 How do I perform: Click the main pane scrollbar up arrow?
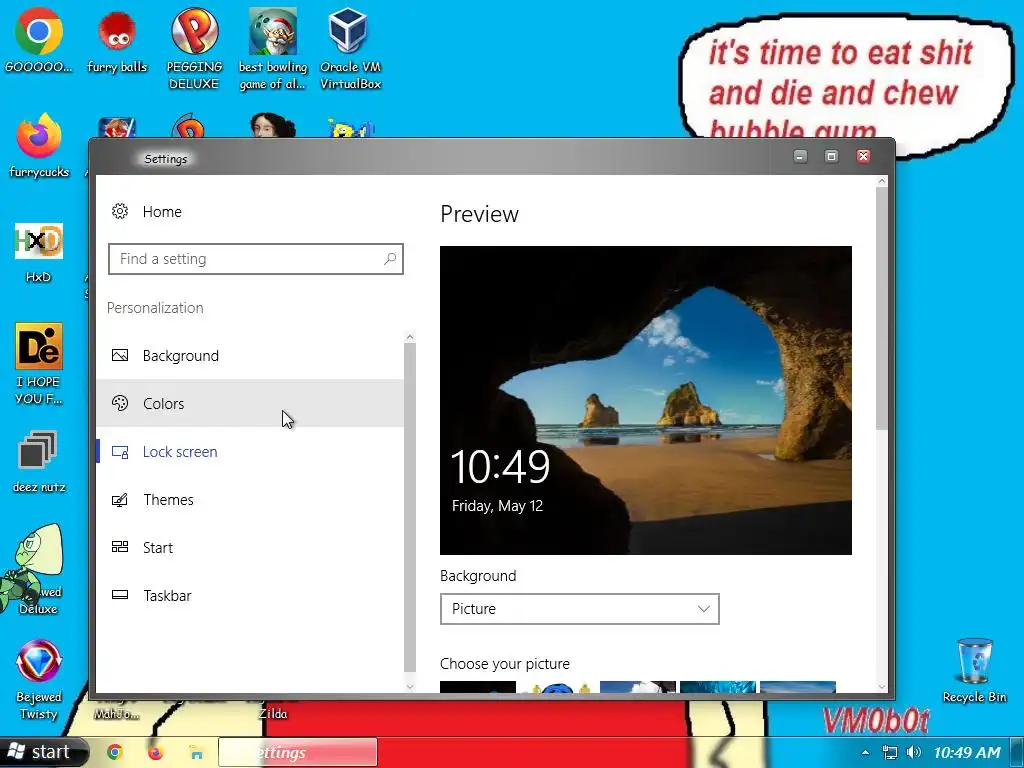(882, 181)
